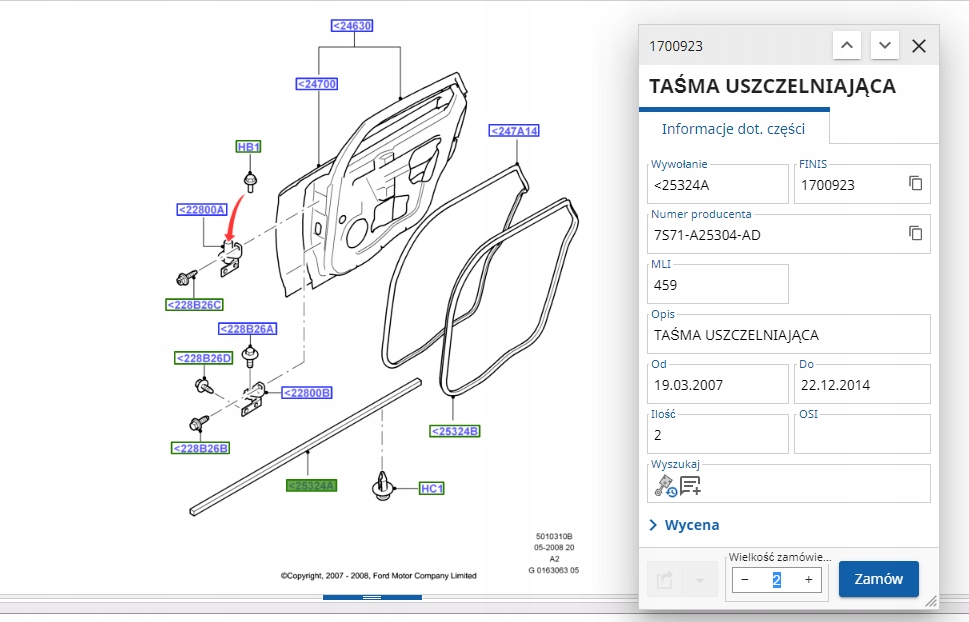Copy the FINIS number 1700923
The image size is (969, 622).
pos(915,183)
